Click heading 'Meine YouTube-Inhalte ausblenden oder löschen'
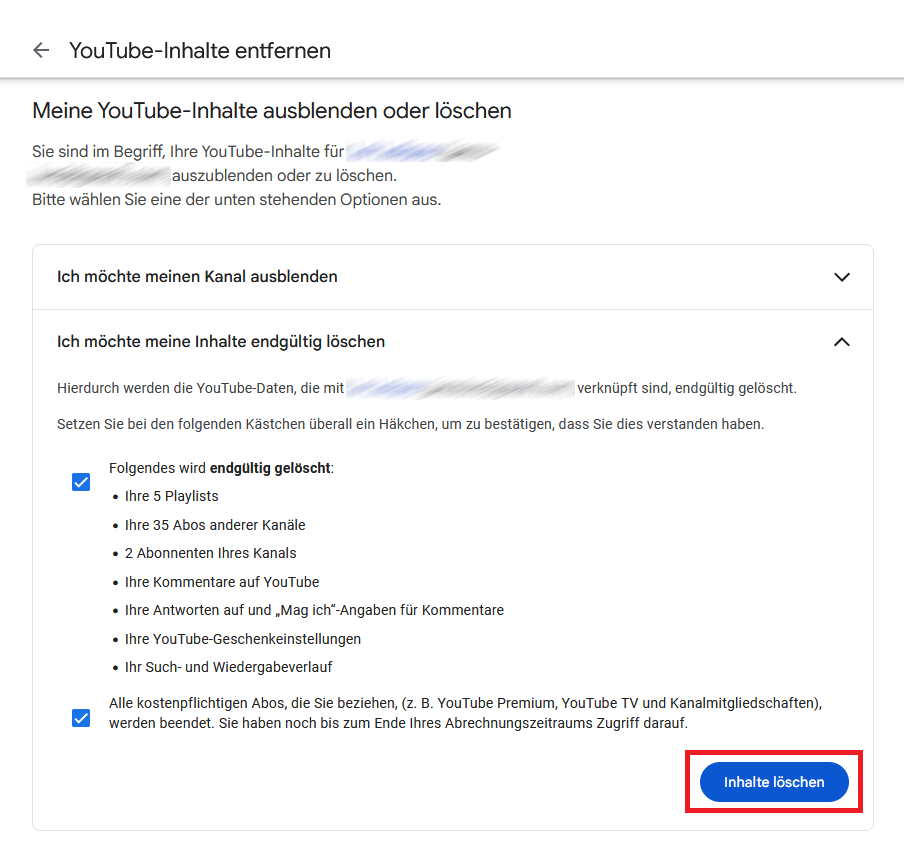This screenshot has height=842, width=904. pos(272,111)
